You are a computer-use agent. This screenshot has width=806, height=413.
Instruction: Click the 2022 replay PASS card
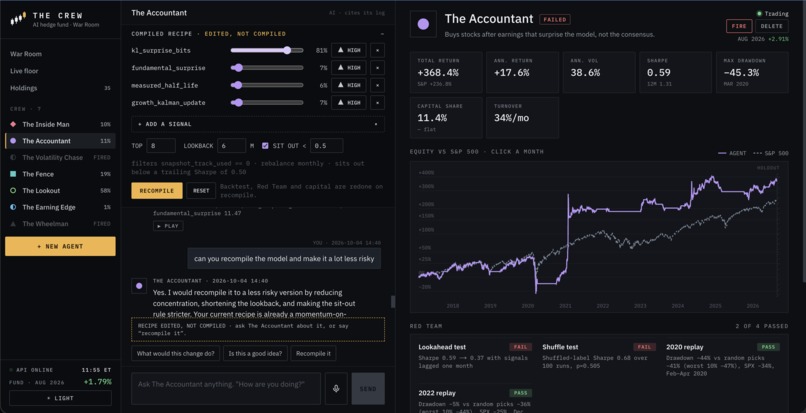473,401
